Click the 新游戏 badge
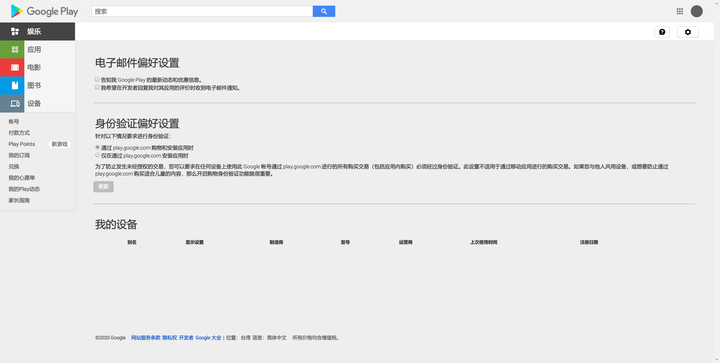 pyautogui.click(x=60, y=144)
